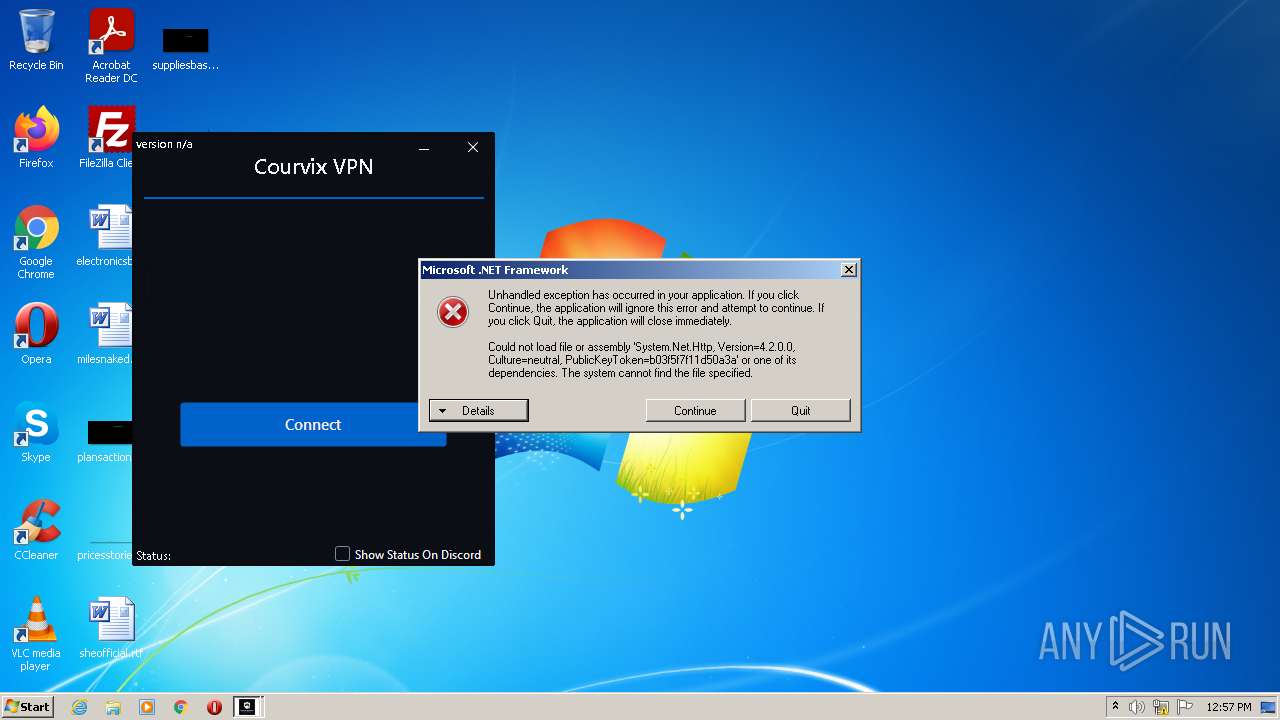Image resolution: width=1280 pixels, height=720 pixels.
Task: Open the plansaction desktop file
Action: [x=106, y=440]
